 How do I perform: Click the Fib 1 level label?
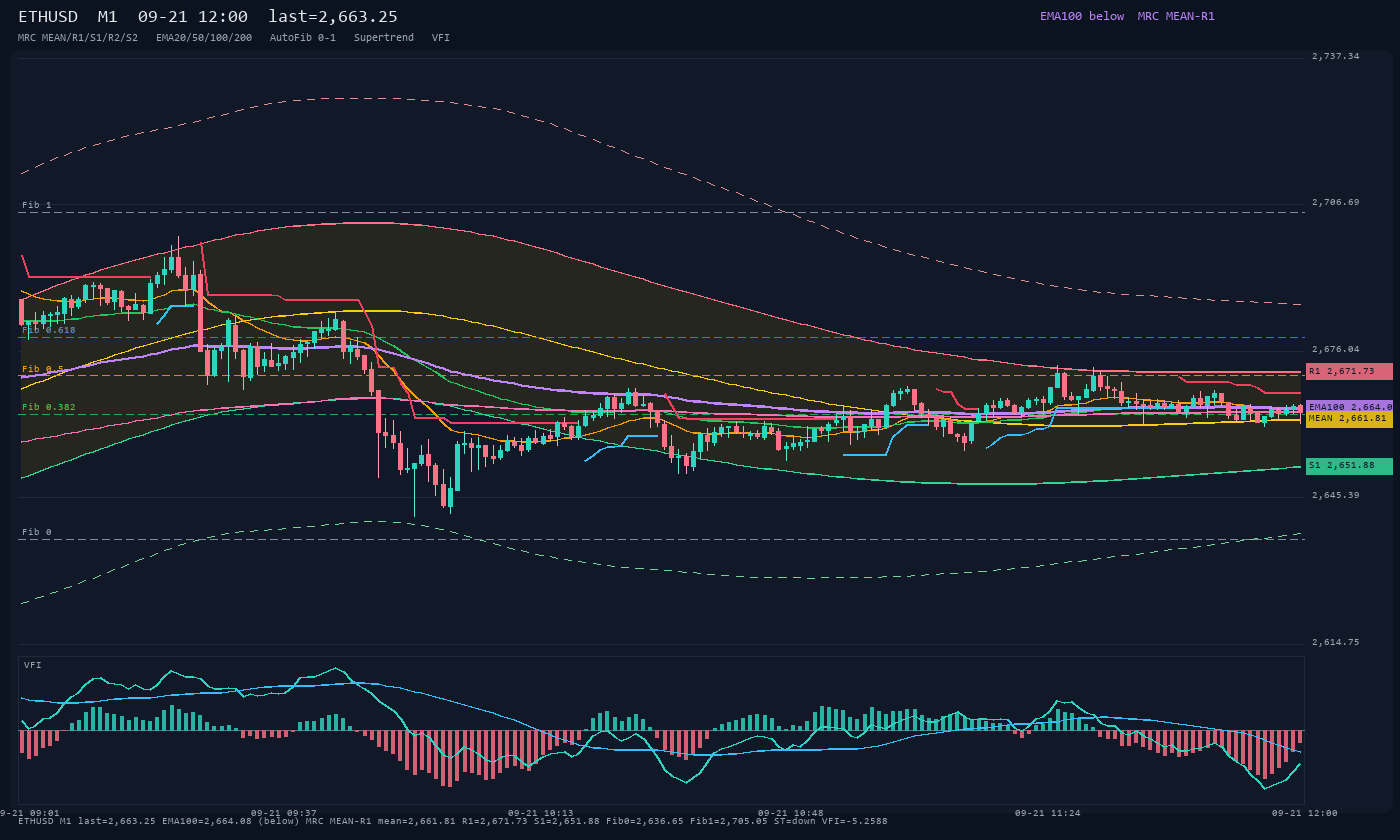point(37,205)
